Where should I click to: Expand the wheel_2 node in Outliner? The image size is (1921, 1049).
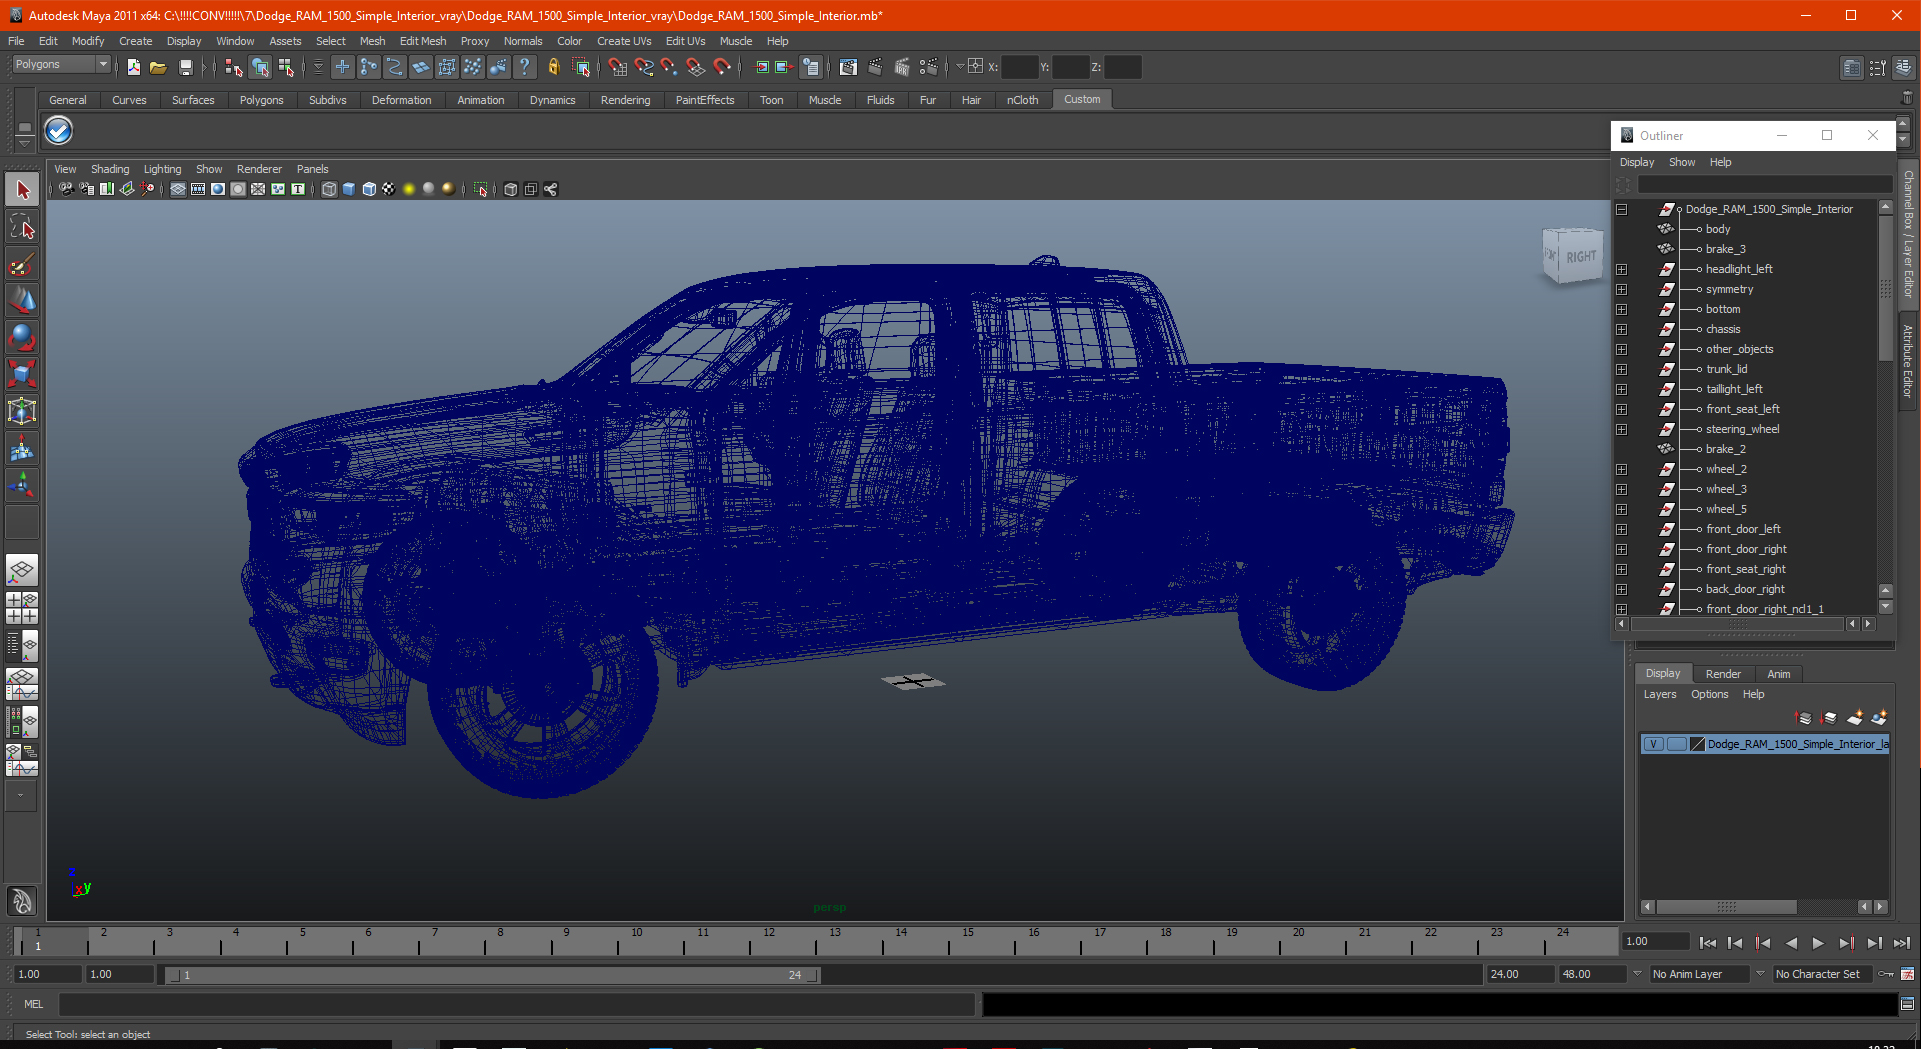coord(1621,470)
